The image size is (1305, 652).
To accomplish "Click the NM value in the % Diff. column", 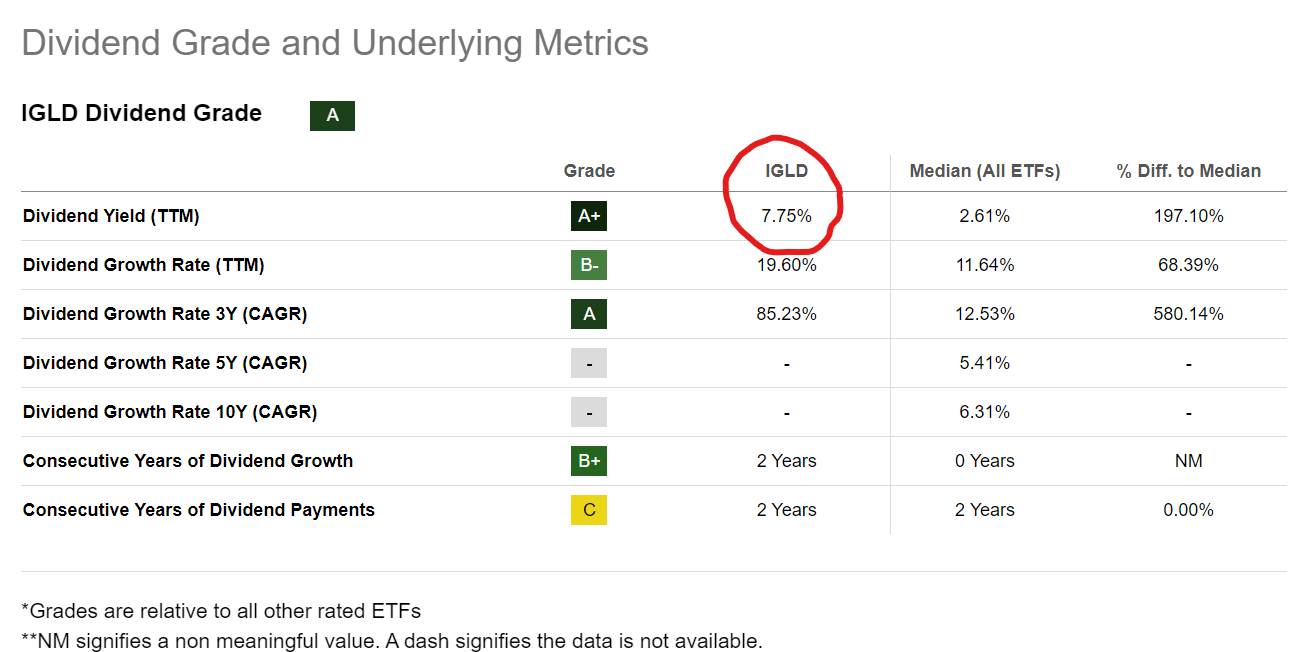I will coord(1188,461).
